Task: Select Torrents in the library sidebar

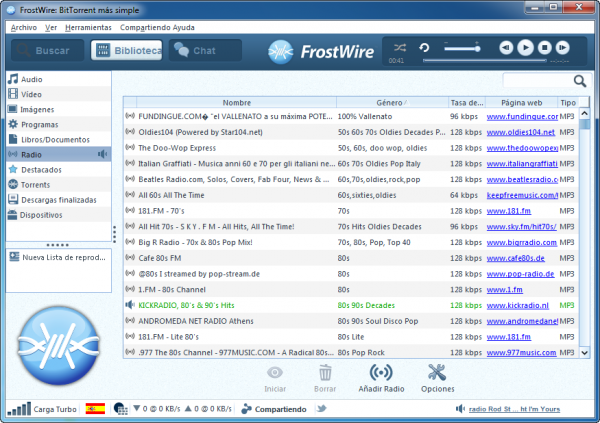Action: coord(35,185)
